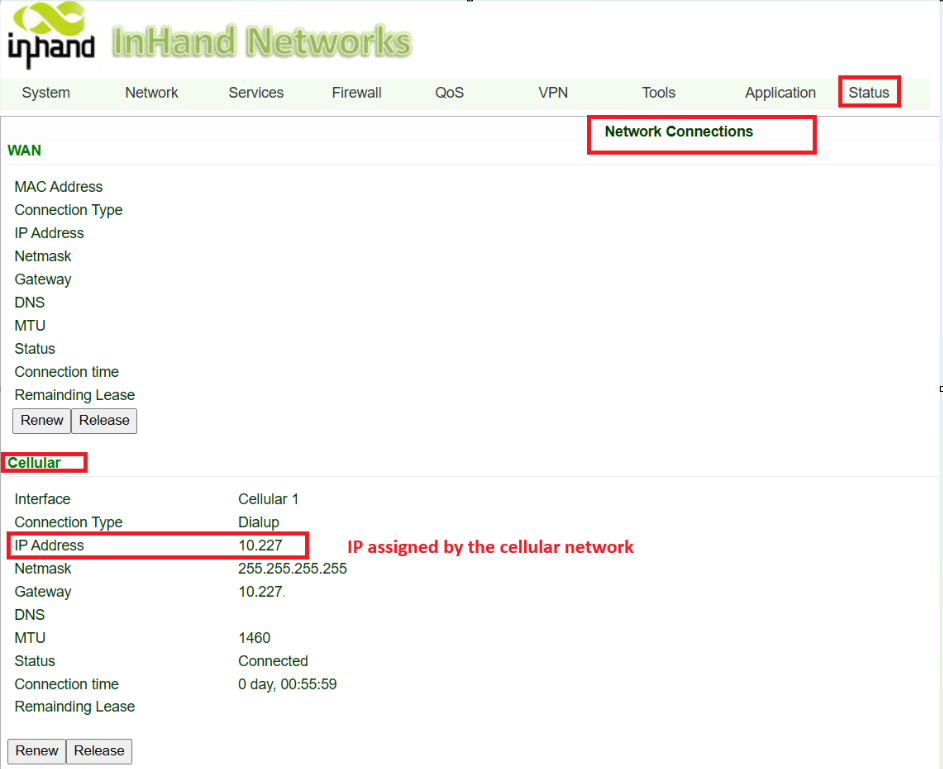This screenshot has height=769, width=943.
Task: Click the Dialup connection type value
Action: (259, 522)
